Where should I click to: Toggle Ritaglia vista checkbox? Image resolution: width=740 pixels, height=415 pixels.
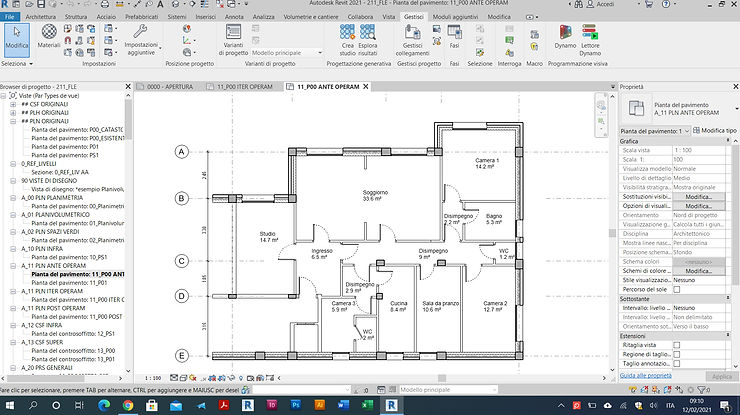676,345
